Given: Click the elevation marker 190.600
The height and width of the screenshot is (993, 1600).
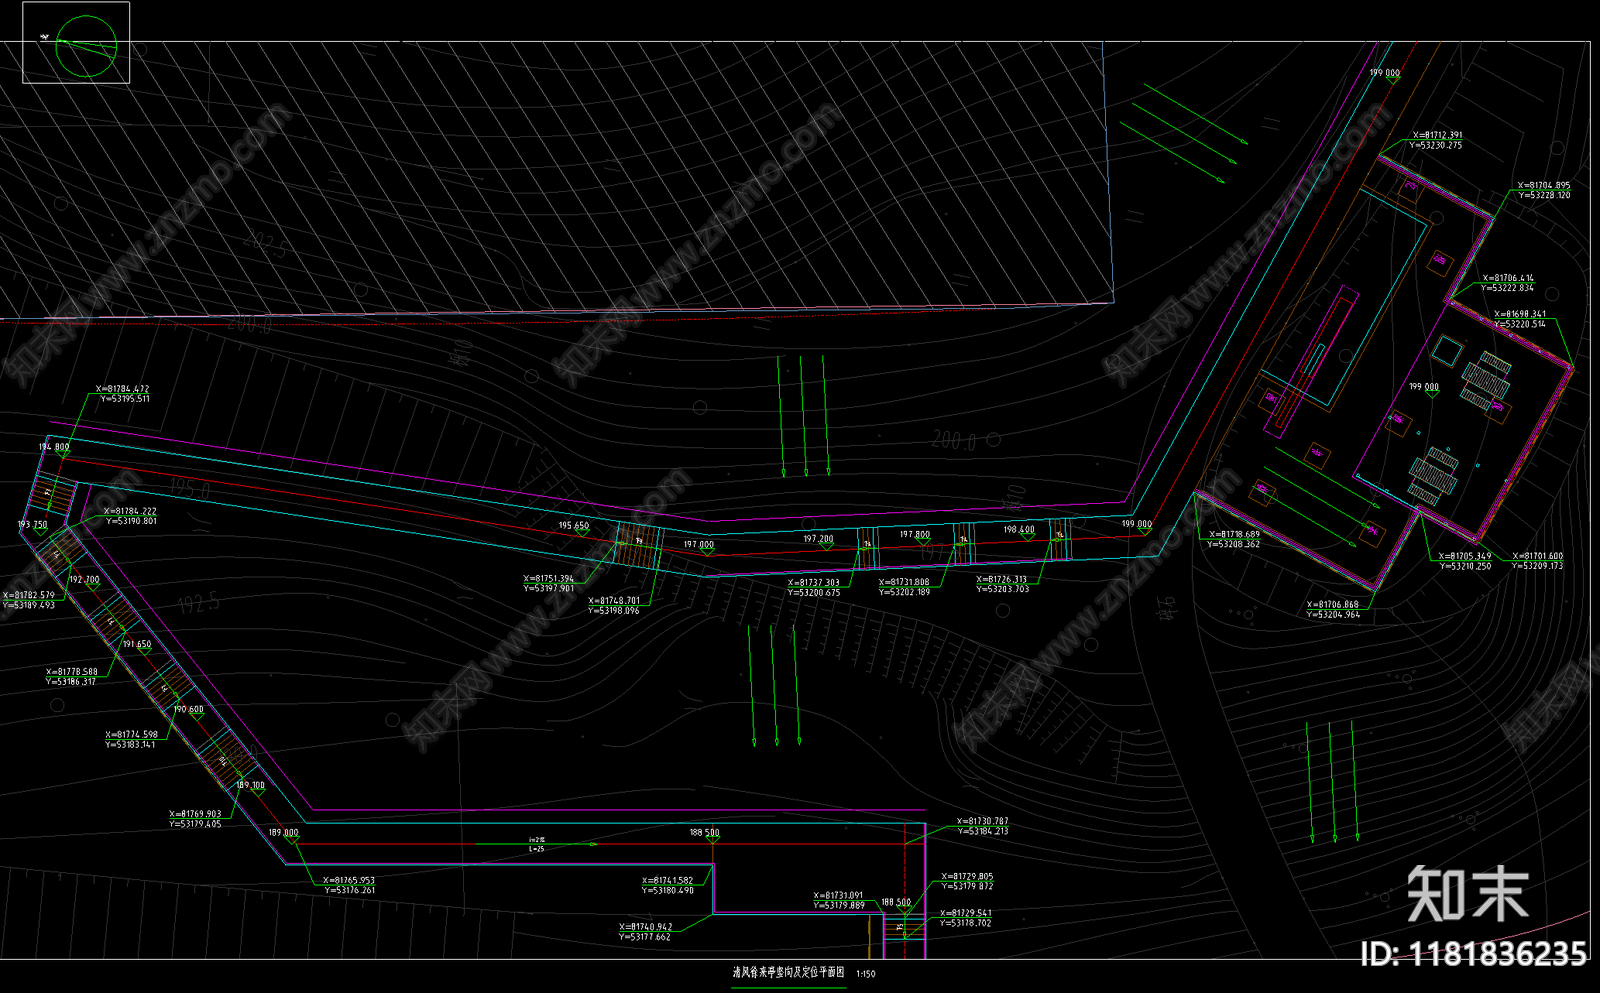Looking at the screenshot, I should pos(188,709).
